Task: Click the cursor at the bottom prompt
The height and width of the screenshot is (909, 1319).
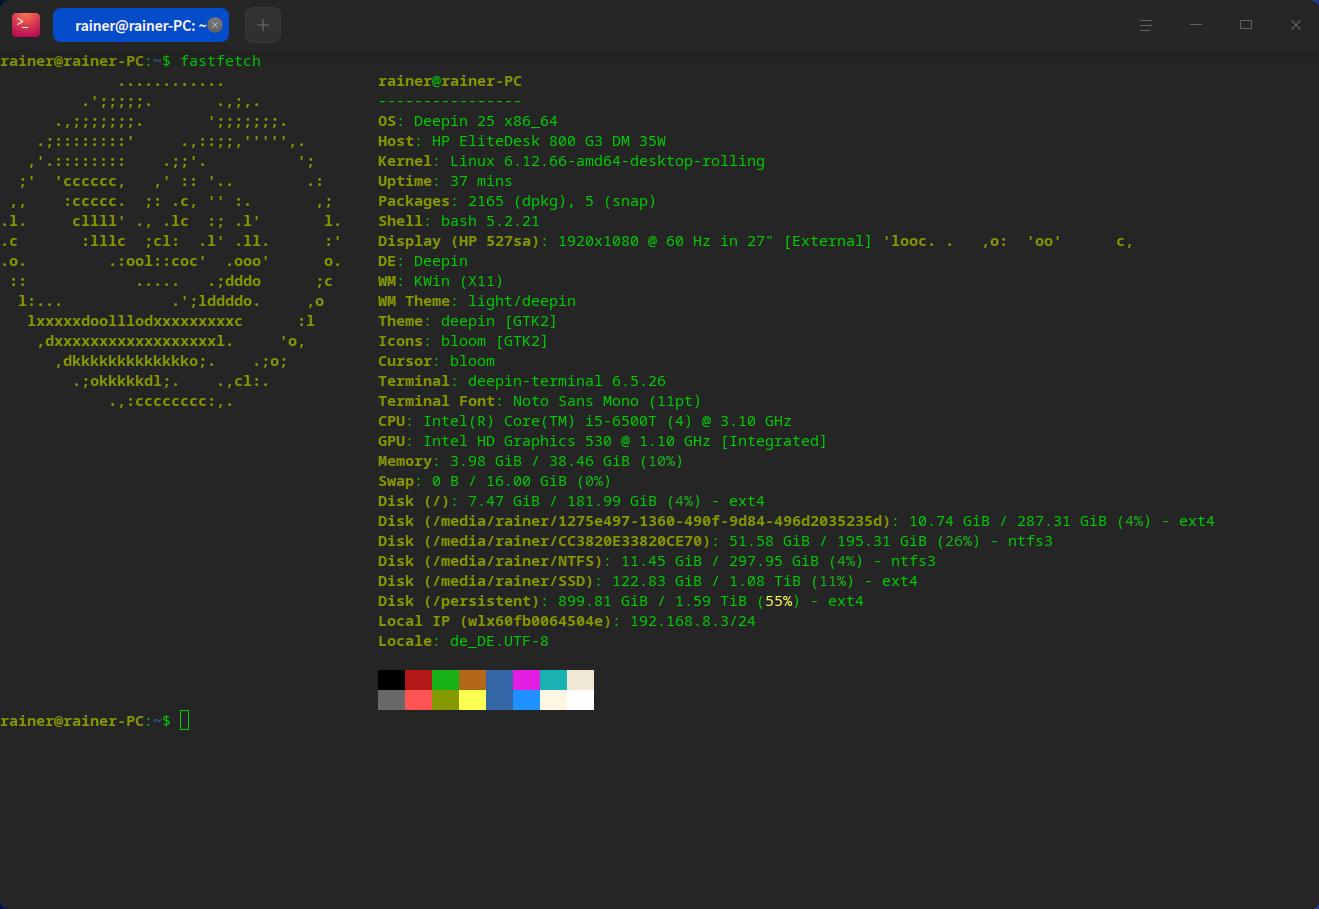Action: tap(184, 721)
